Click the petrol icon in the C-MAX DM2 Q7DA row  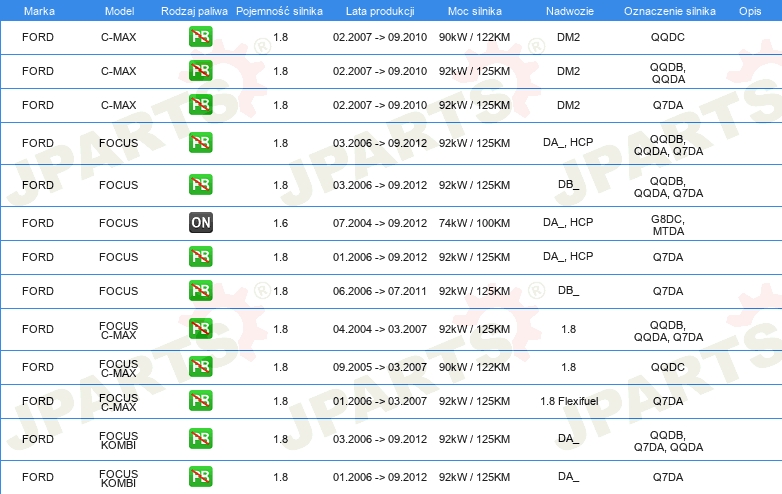[x=200, y=105]
